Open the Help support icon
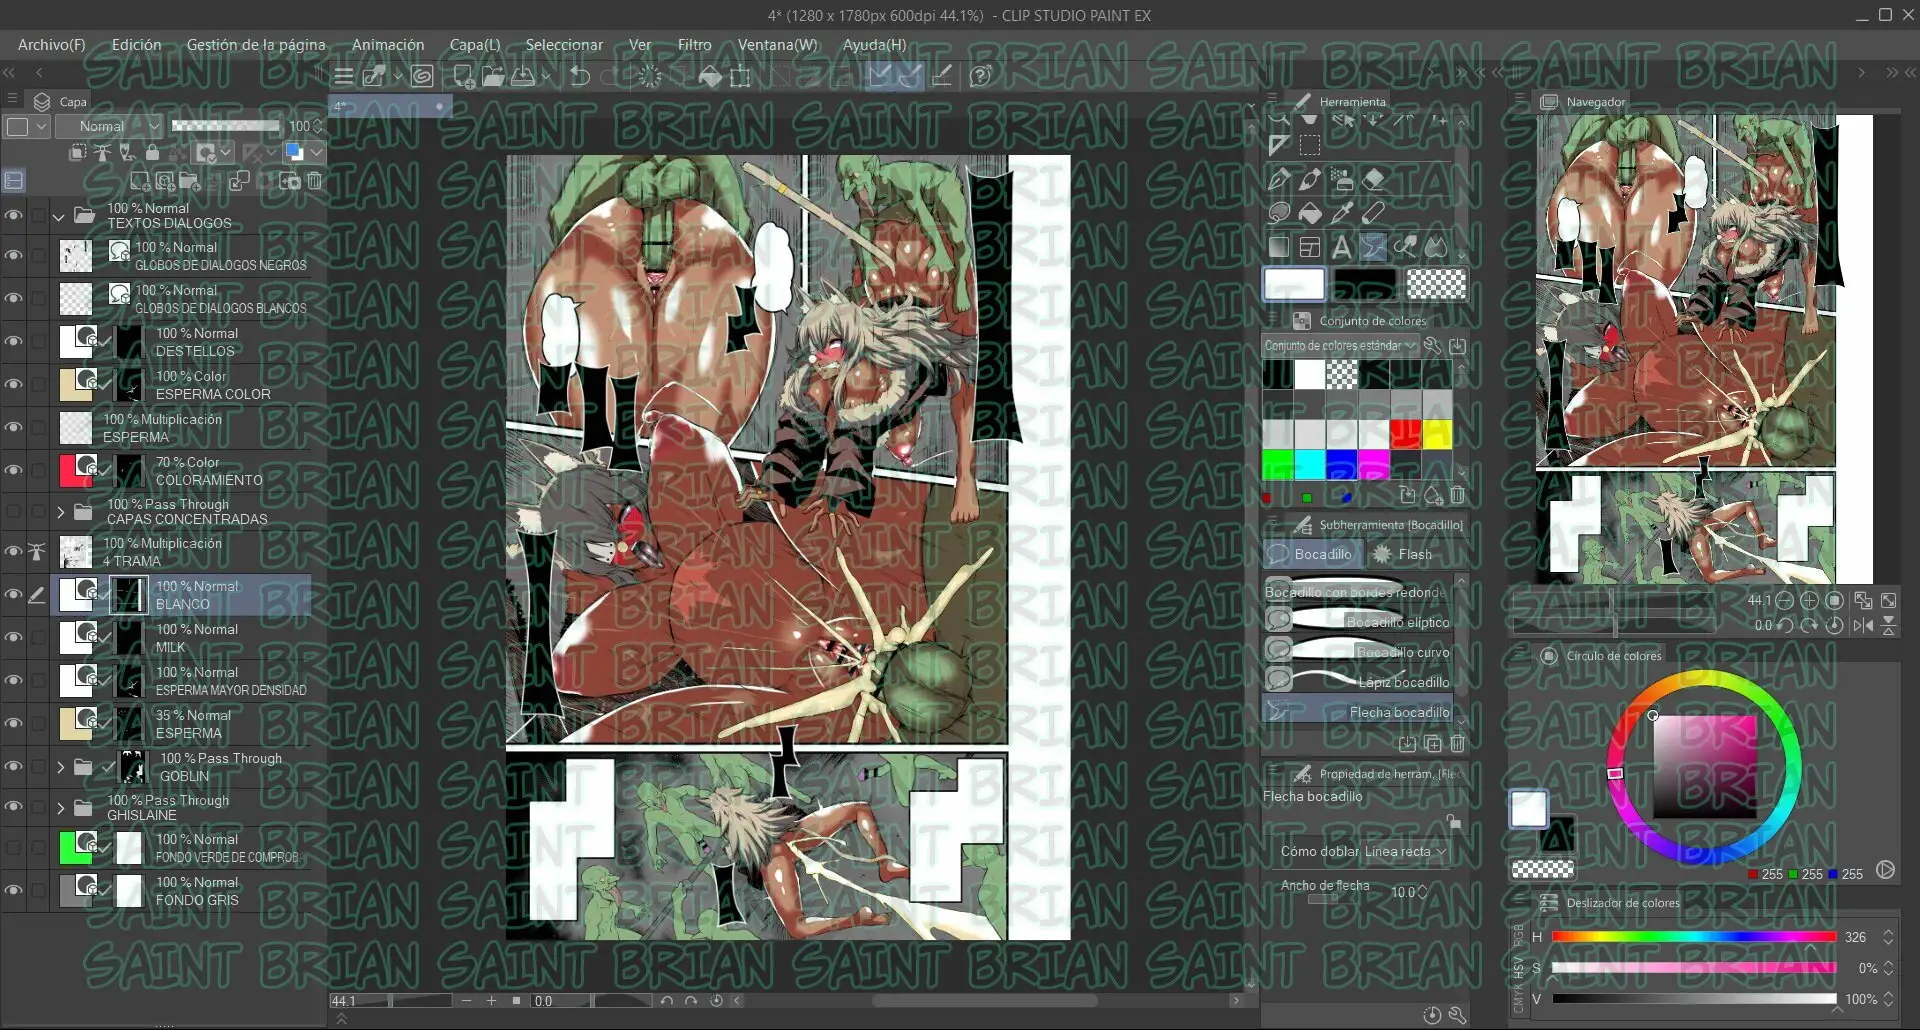Viewport: 1920px width, 1030px height. point(981,76)
